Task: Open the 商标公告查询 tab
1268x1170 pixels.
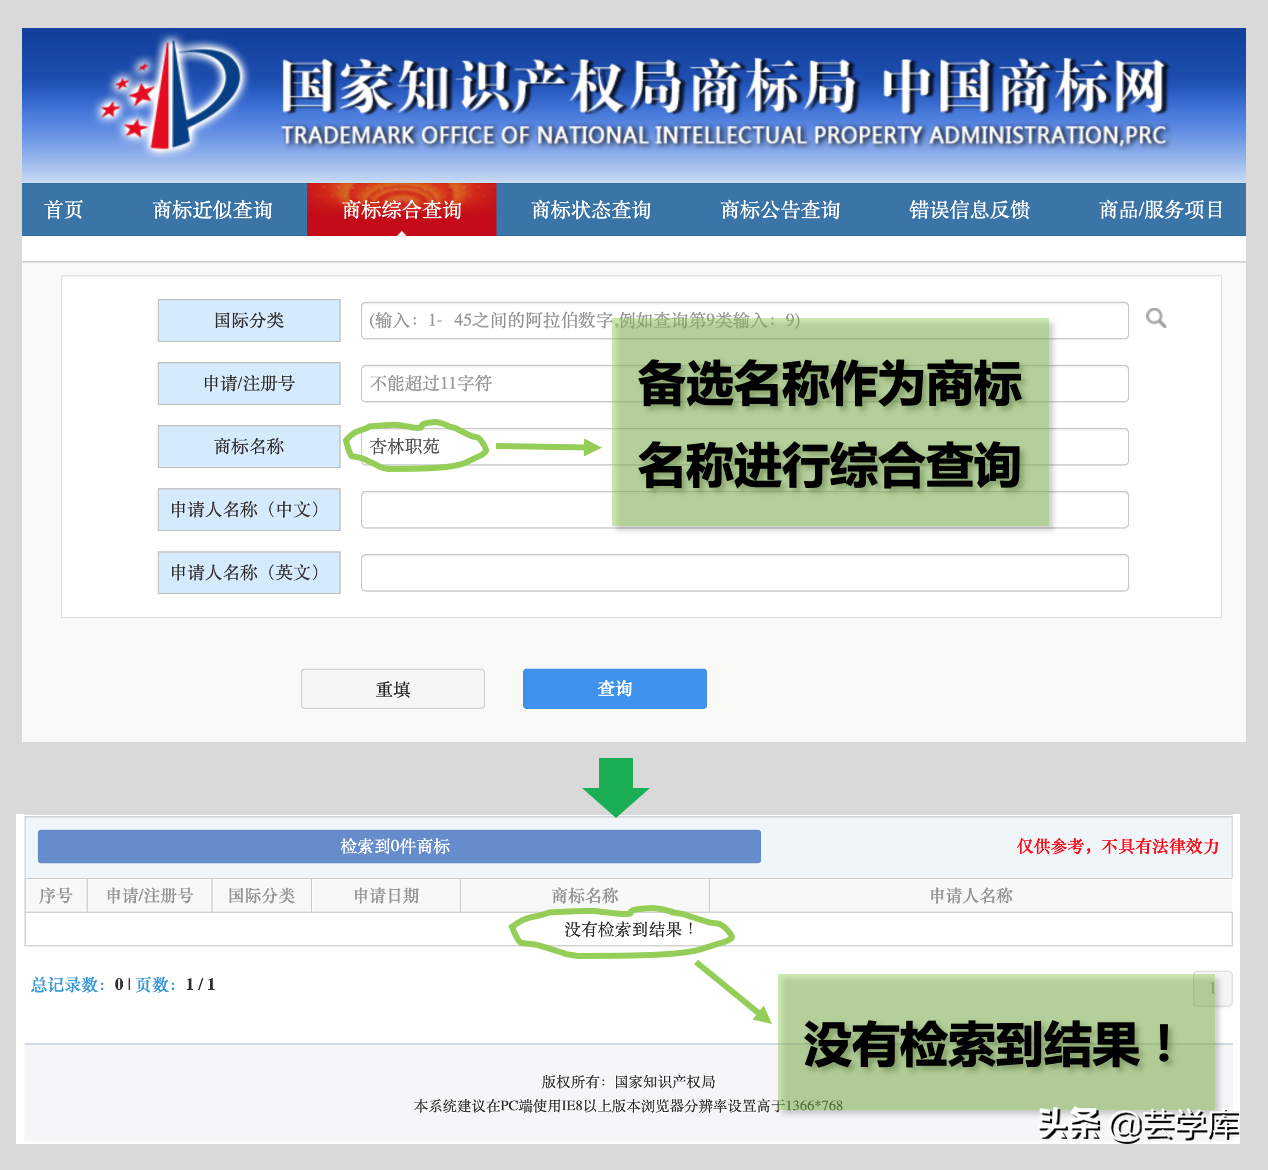Action: (x=779, y=209)
